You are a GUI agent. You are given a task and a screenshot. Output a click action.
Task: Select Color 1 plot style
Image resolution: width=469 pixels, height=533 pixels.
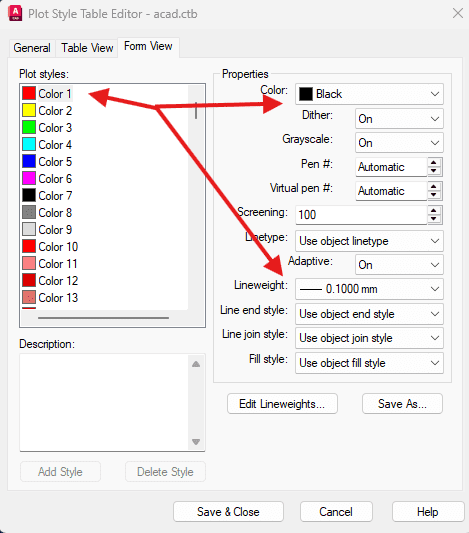coord(48,93)
